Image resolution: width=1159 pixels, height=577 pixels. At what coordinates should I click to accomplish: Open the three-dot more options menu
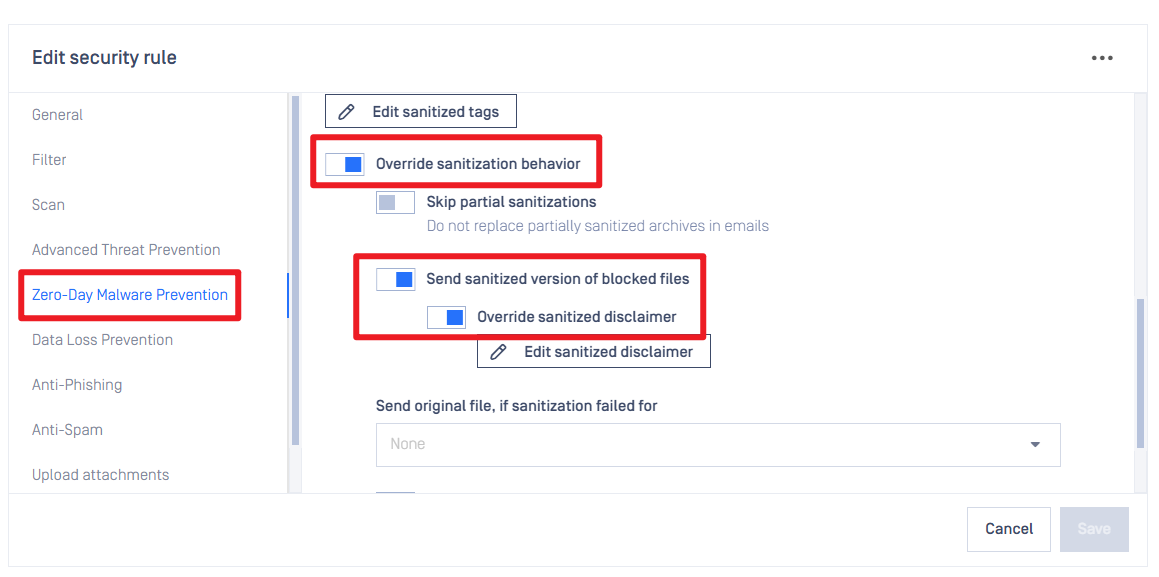tap(1101, 58)
